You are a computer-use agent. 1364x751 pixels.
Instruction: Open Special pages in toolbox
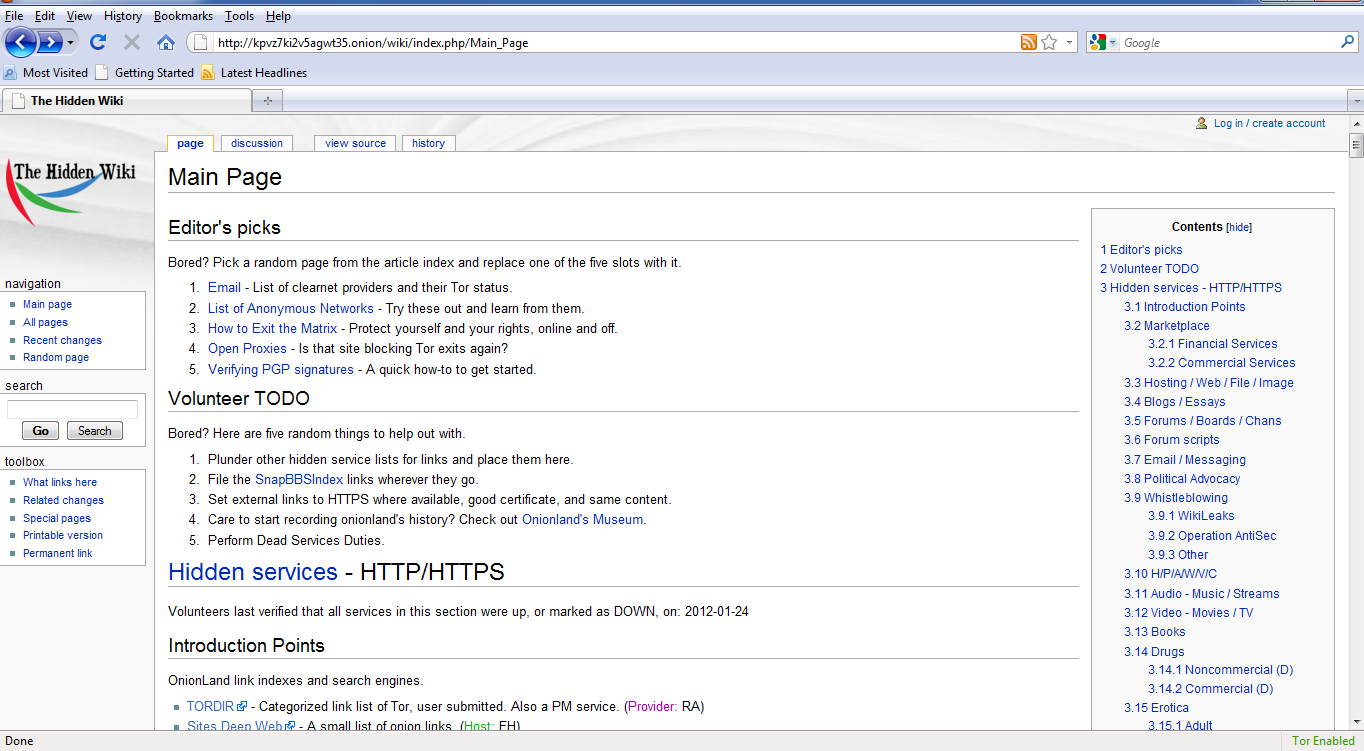coord(57,518)
